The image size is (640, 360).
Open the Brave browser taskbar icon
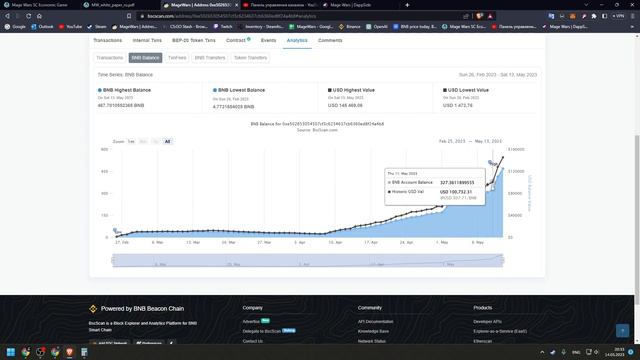[69, 352]
